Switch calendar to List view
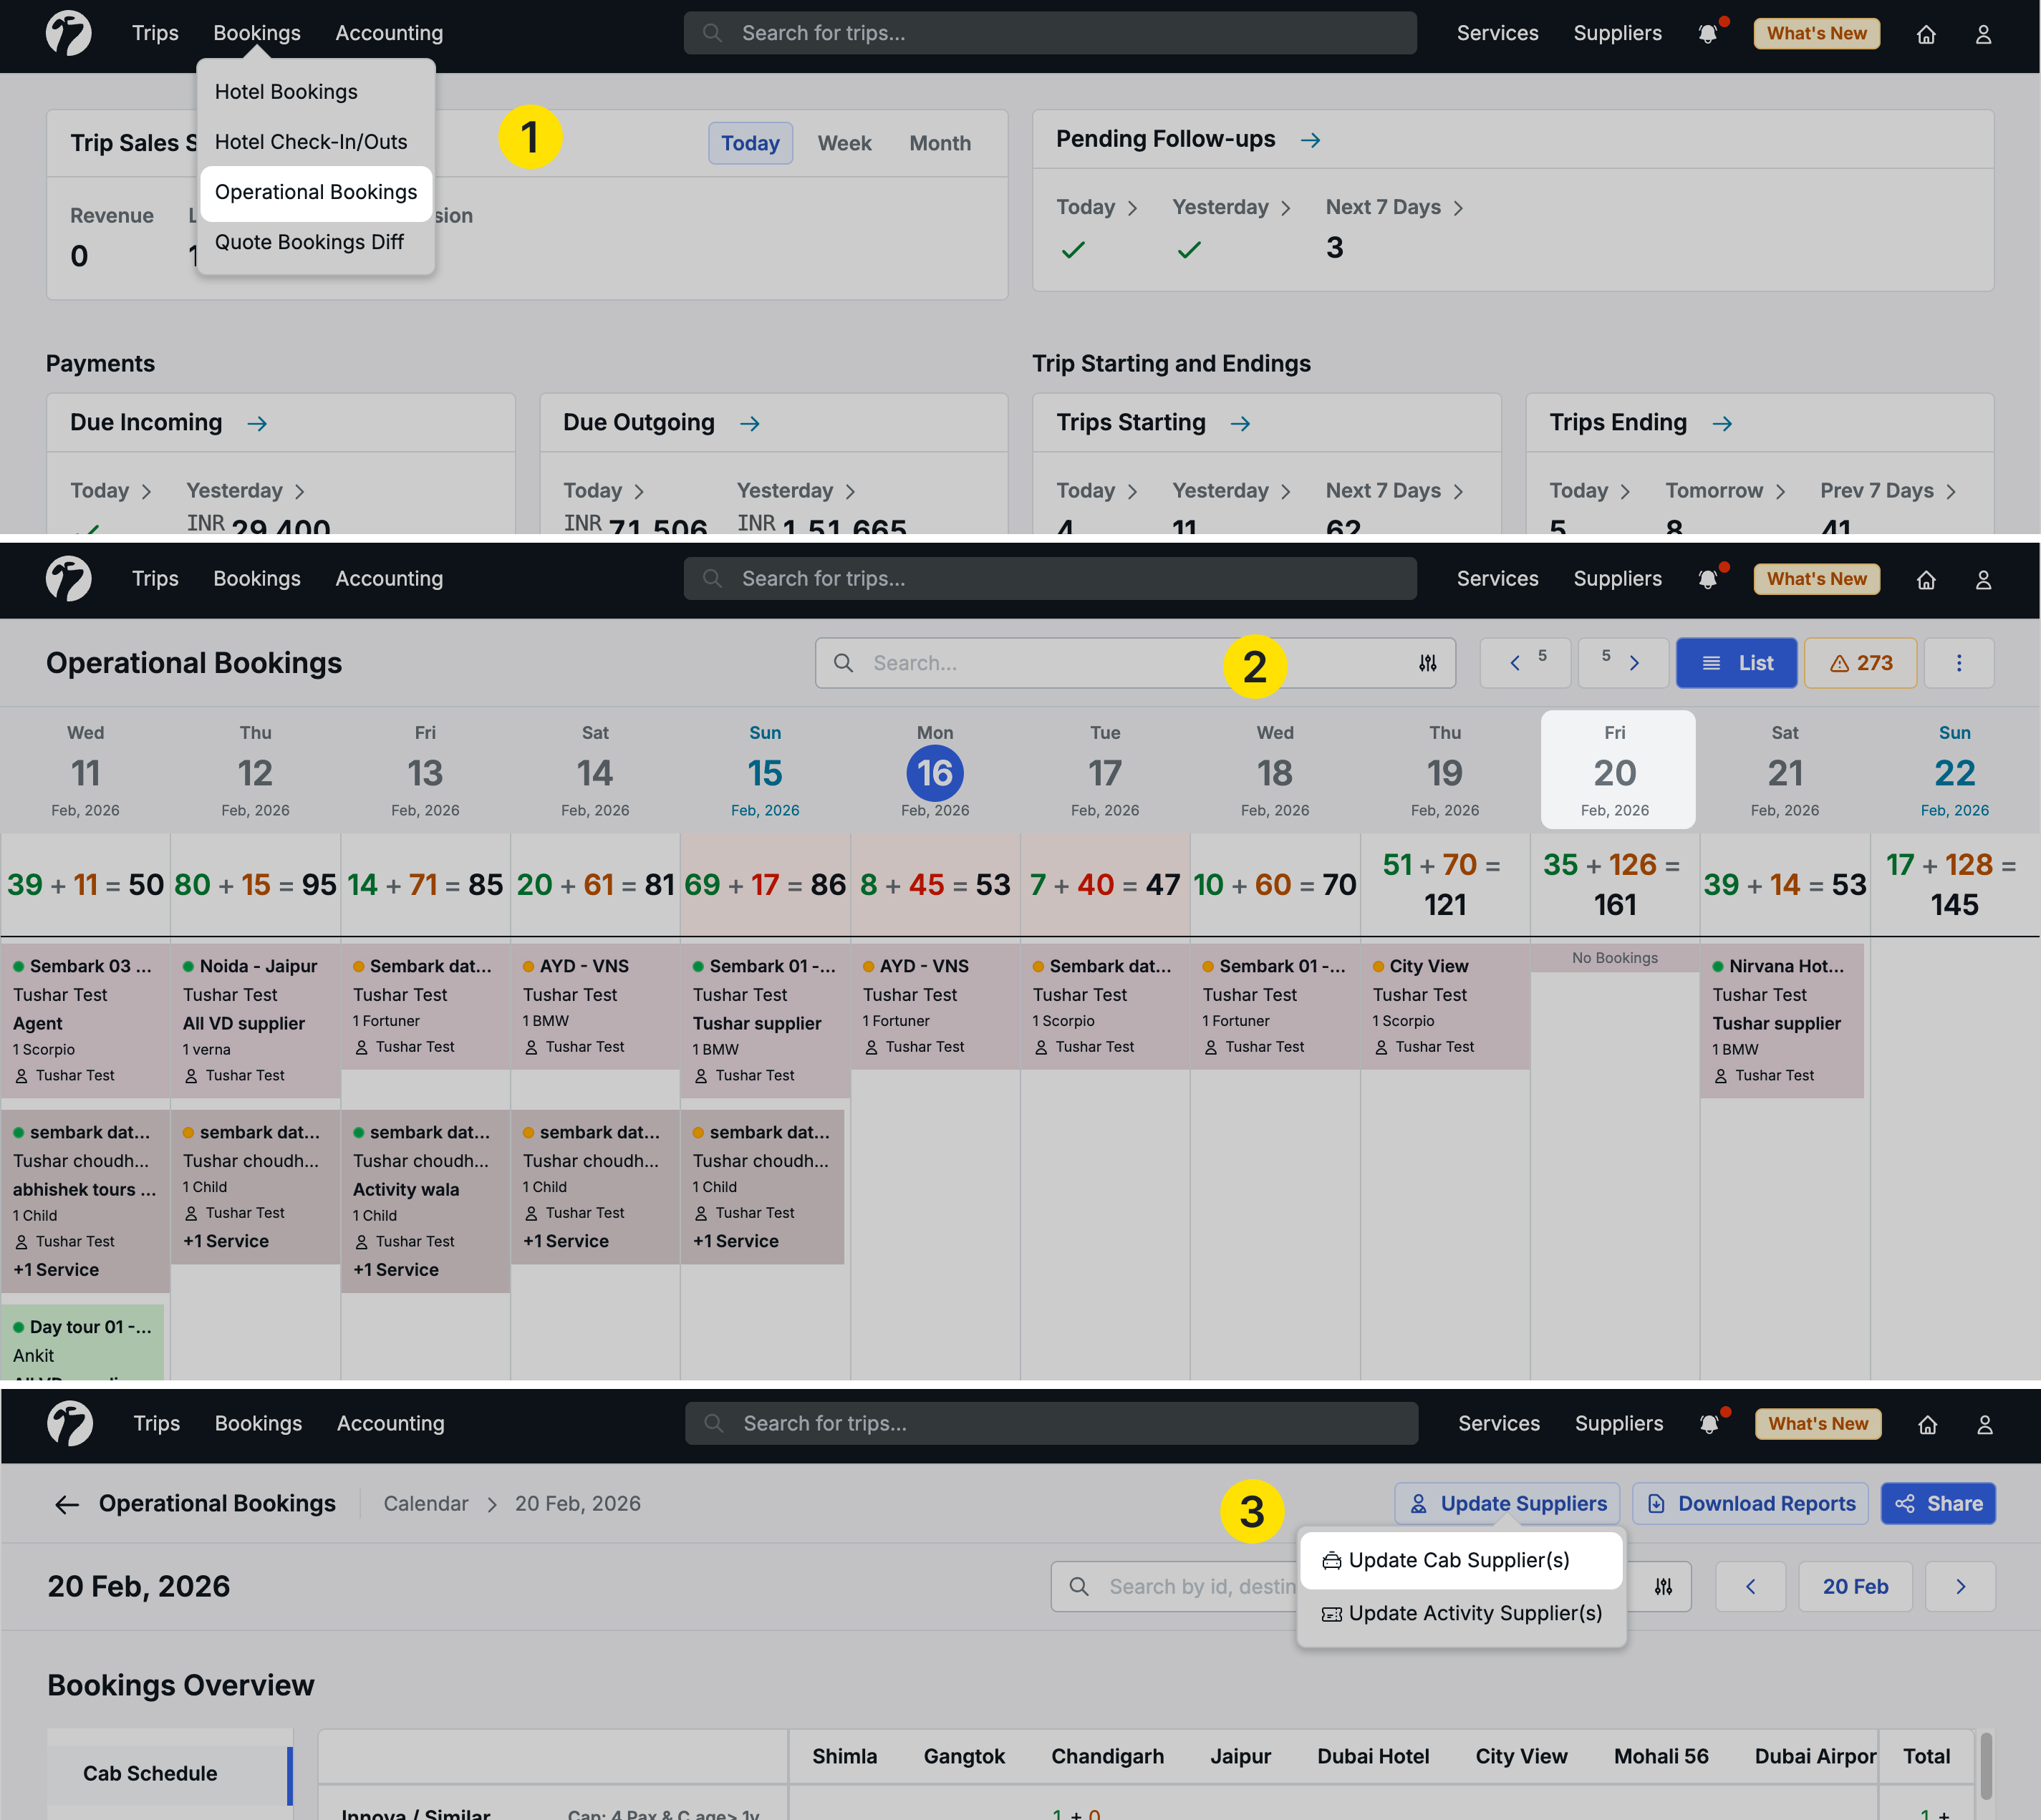The image size is (2041, 1820). point(1736,663)
